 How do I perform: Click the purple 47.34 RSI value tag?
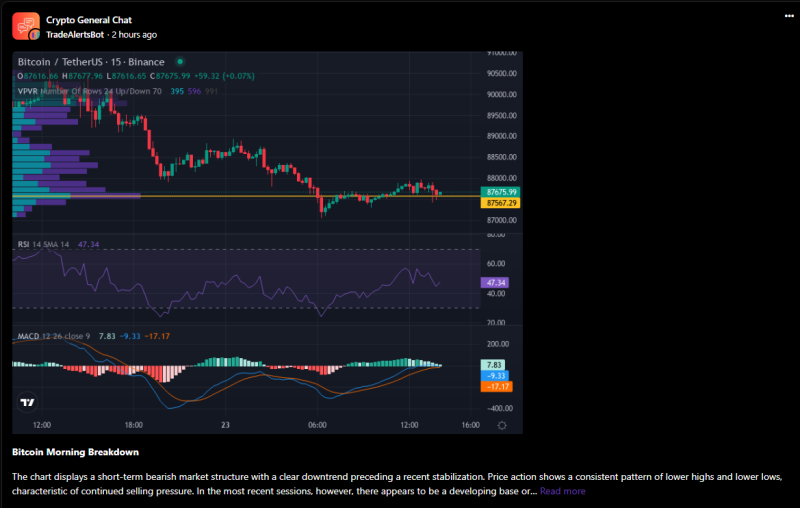[496, 283]
